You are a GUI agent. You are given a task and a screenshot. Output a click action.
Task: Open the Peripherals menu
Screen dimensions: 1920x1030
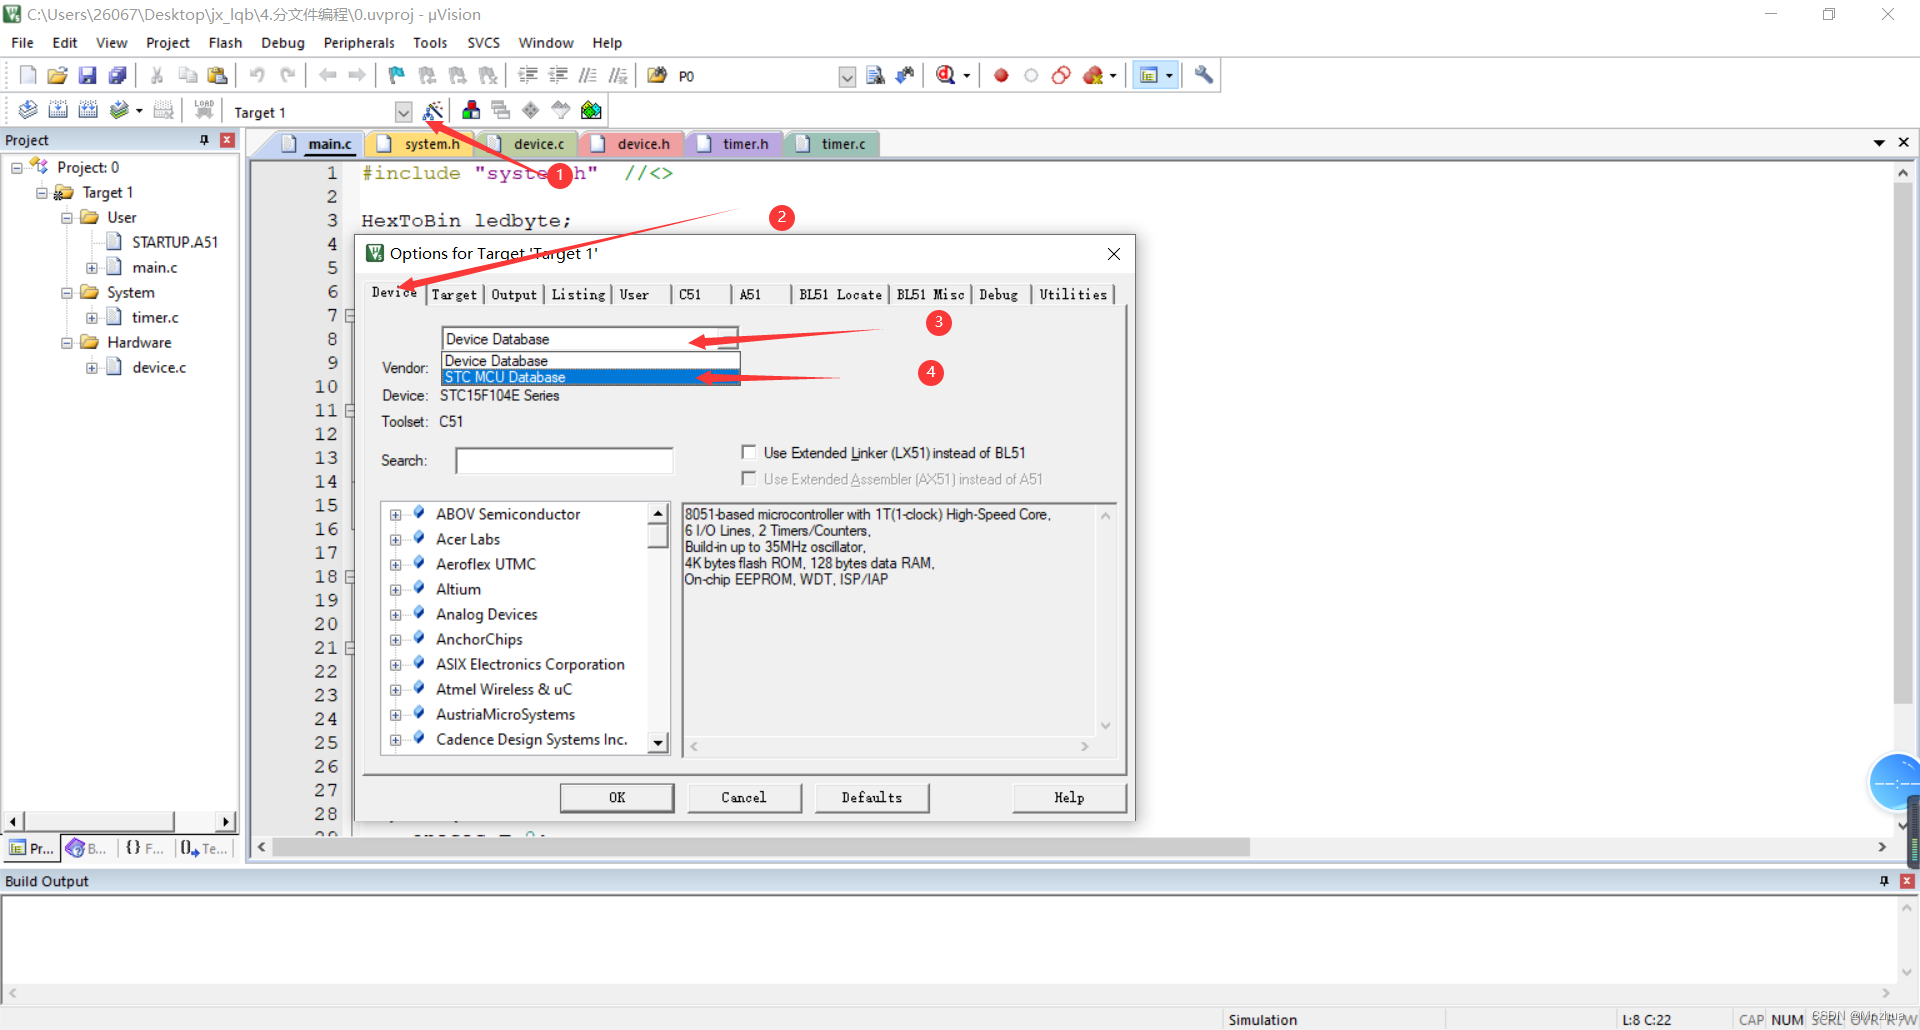(359, 43)
